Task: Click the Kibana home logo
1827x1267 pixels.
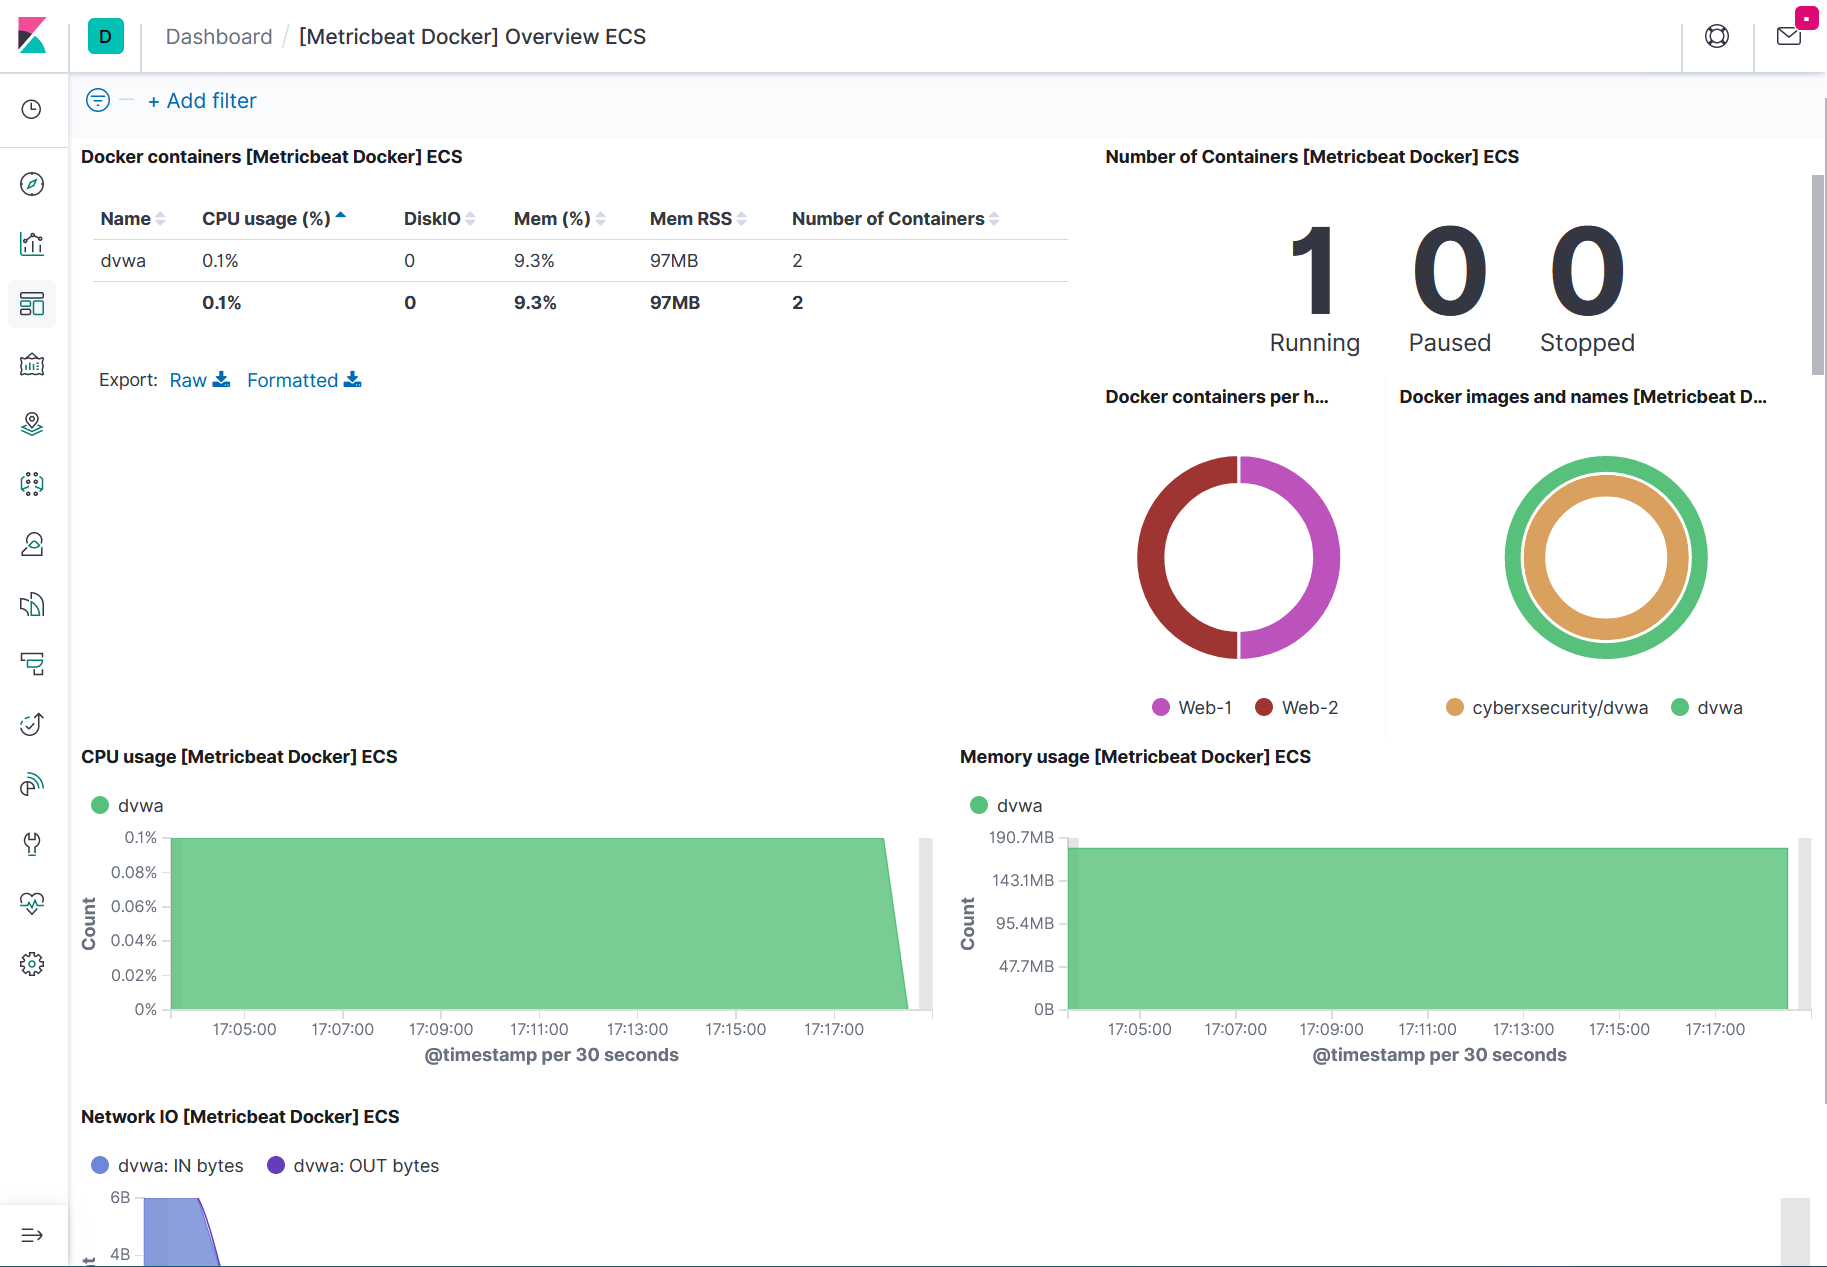Action: [x=32, y=33]
